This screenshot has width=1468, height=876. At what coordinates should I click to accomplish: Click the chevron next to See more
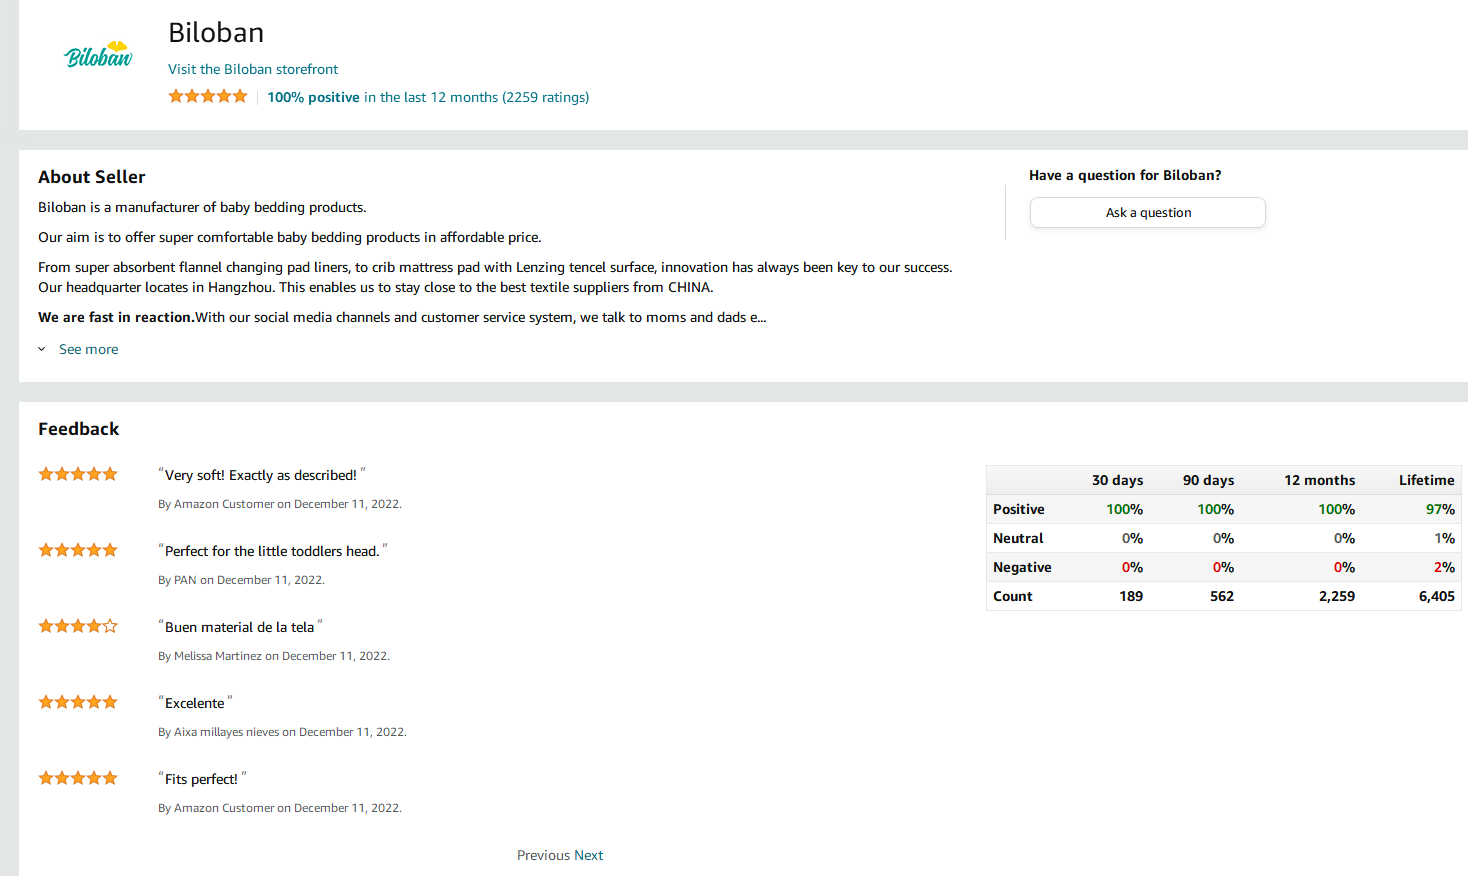click(42, 349)
